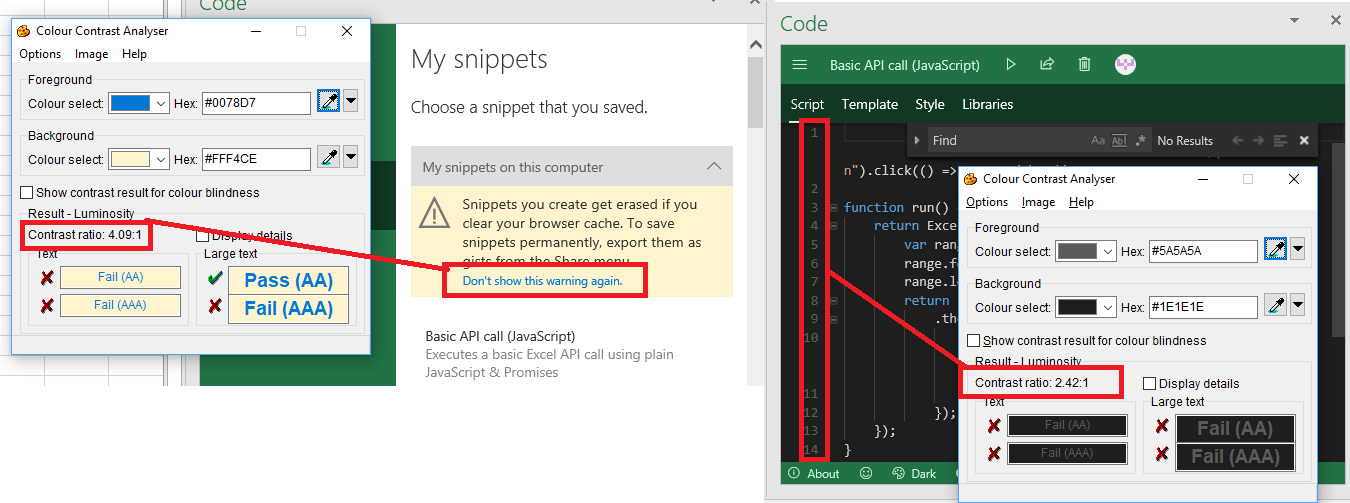The height and width of the screenshot is (503, 1350).
Task: Enable colour blindness result in left Analyser
Action: coord(27,192)
